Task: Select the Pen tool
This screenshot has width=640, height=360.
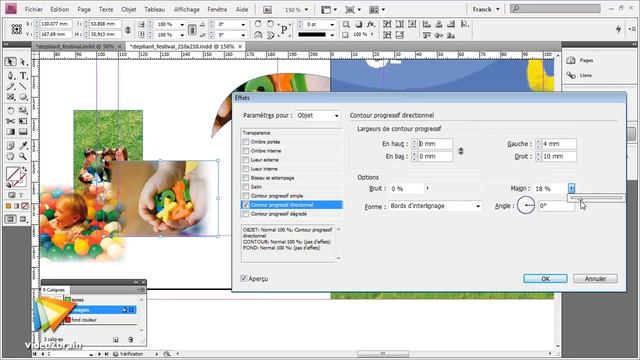Action: (10, 76)
